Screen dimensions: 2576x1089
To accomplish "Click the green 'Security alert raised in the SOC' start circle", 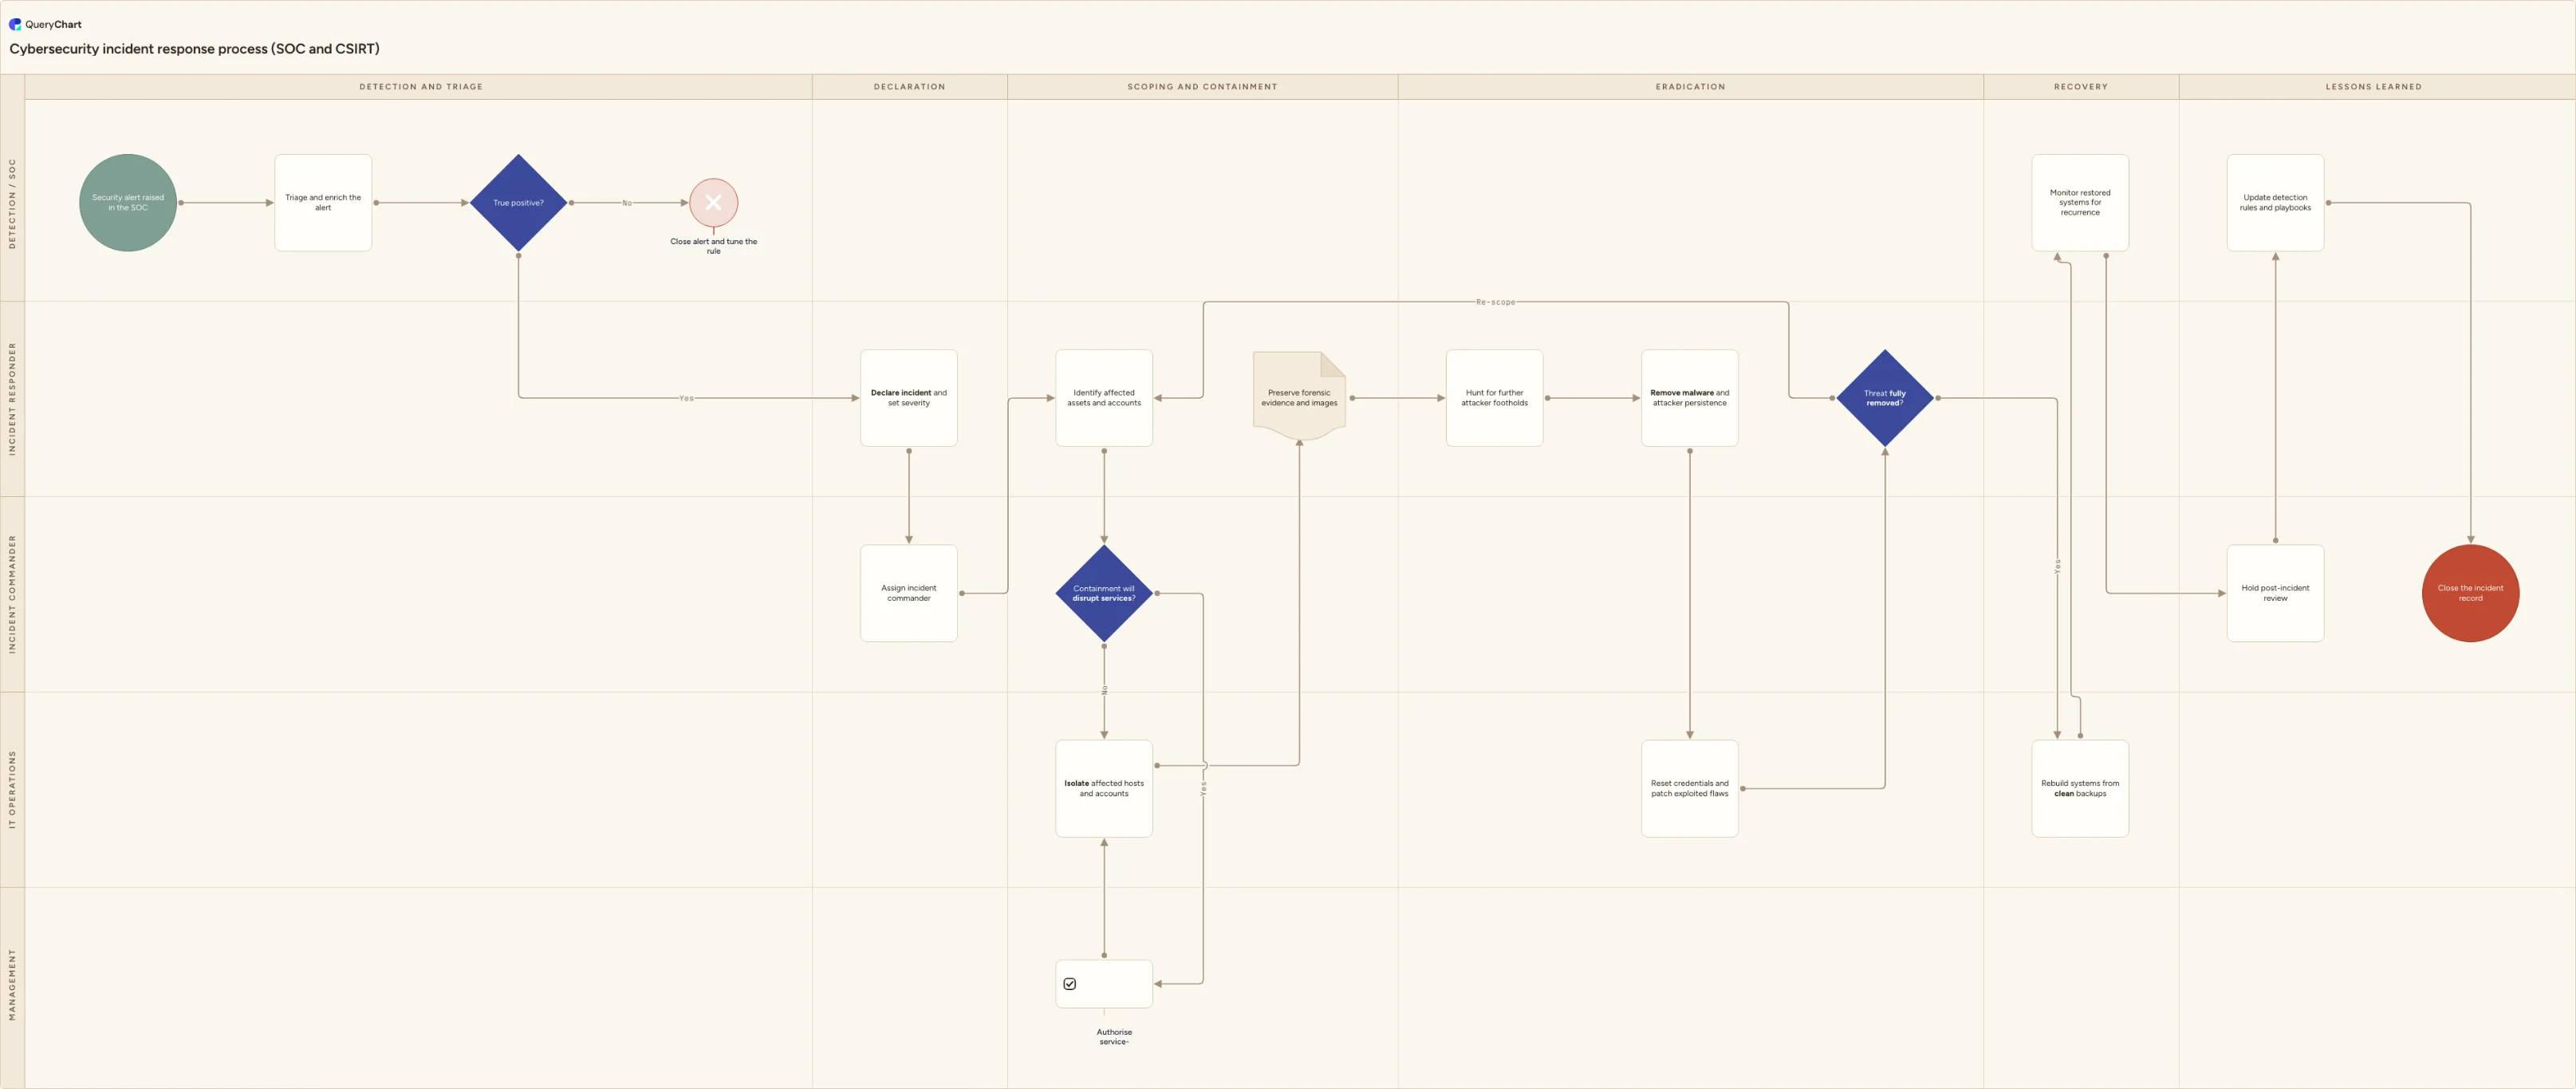I will pos(128,203).
